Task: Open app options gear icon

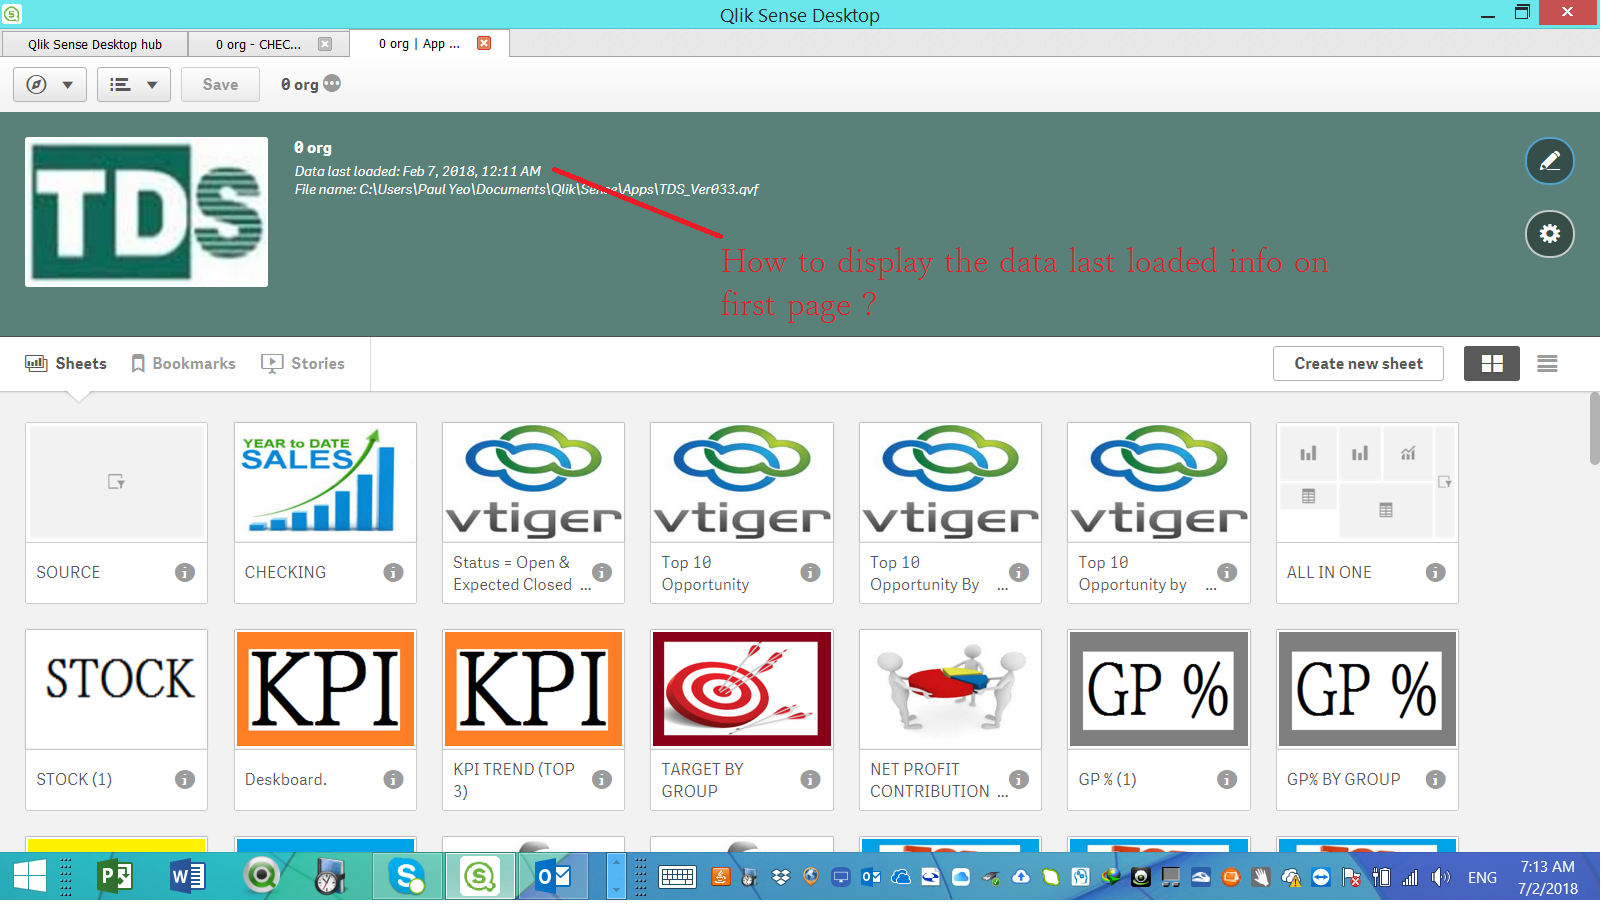Action: [x=1550, y=234]
